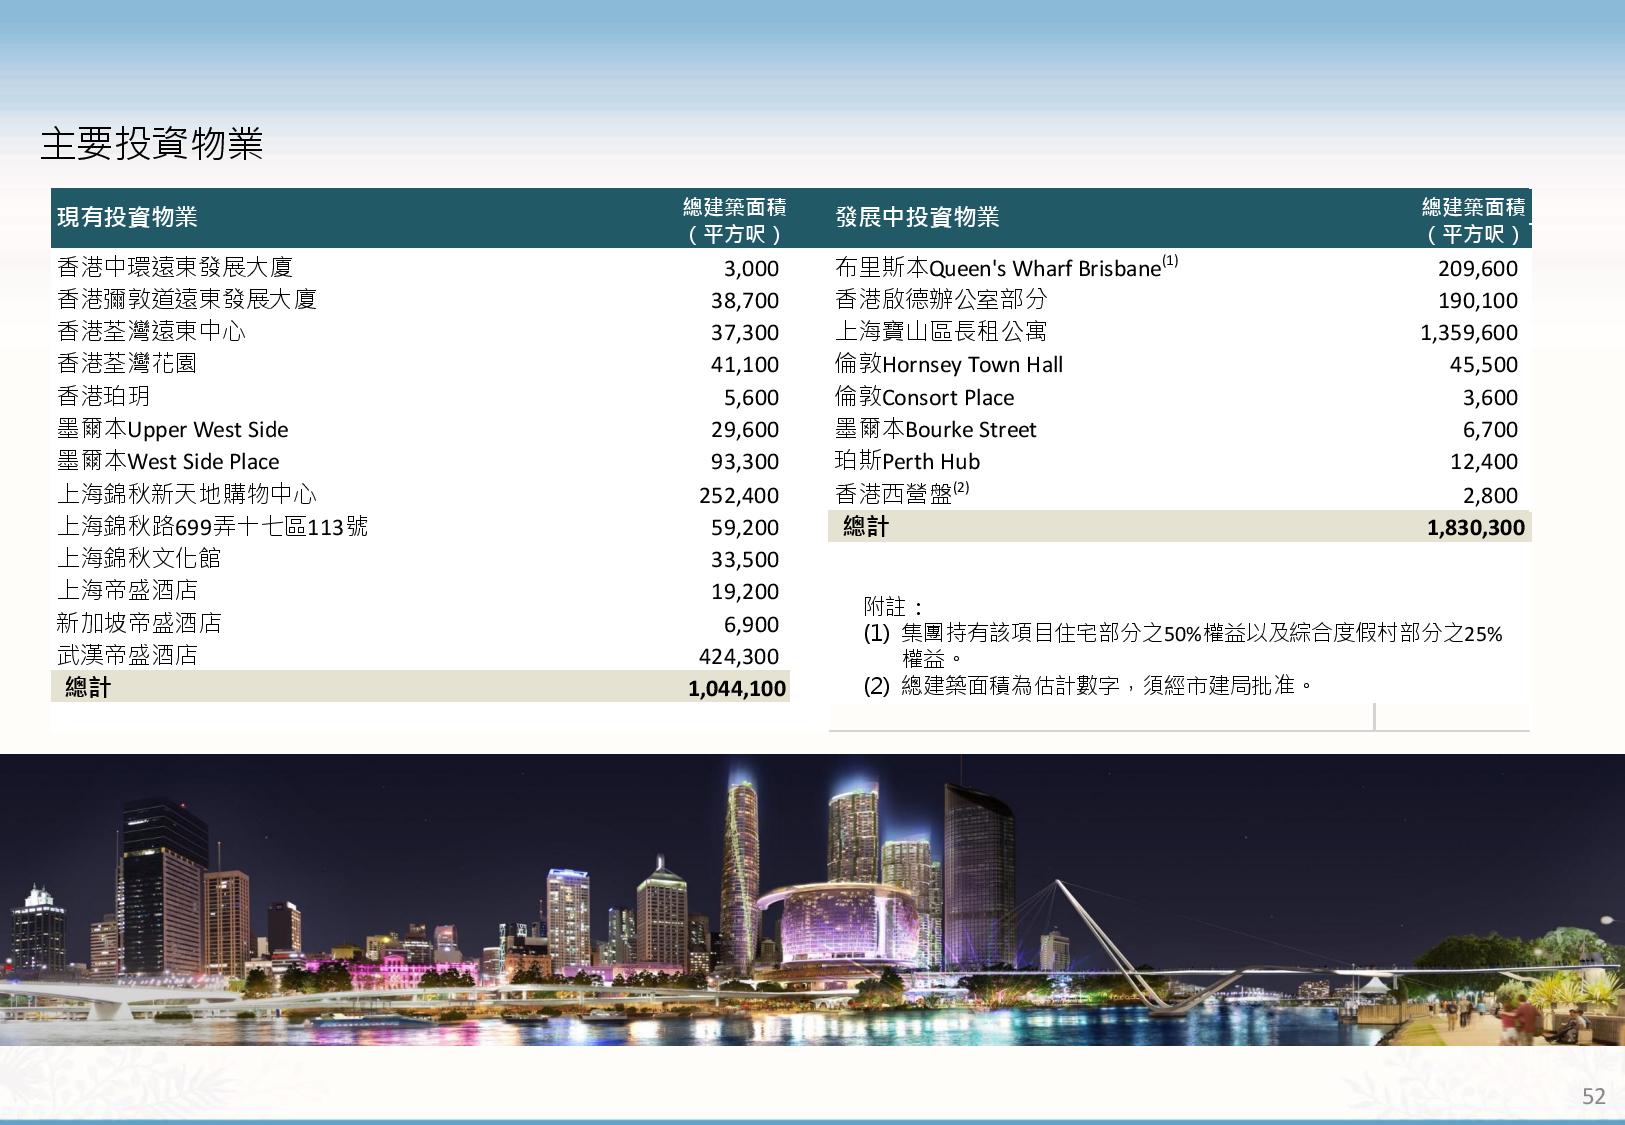Click the value 190,100
The width and height of the screenshot is (1625, 1125).
(x=1478, y=300)
